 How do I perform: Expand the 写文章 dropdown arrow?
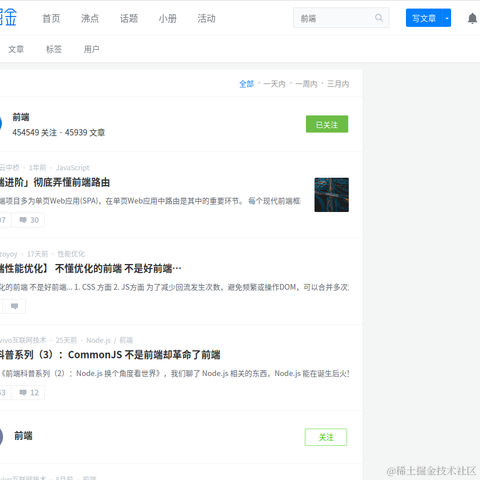point(447,18)
